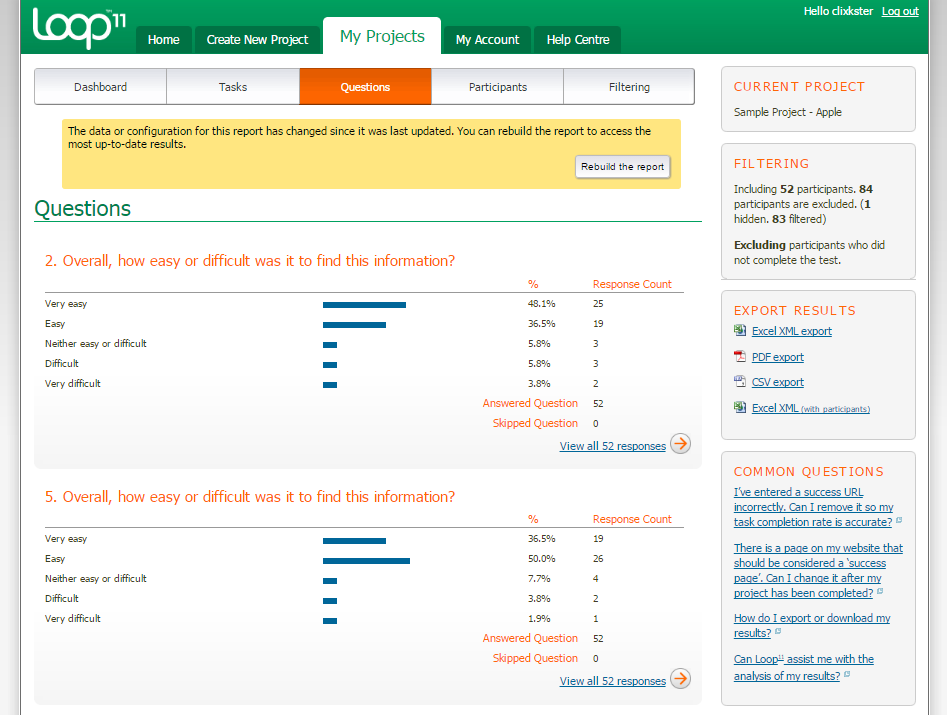Click the Rebuild the report button
The height and width of the screenshot is (715, 947).
click(623, 167)
